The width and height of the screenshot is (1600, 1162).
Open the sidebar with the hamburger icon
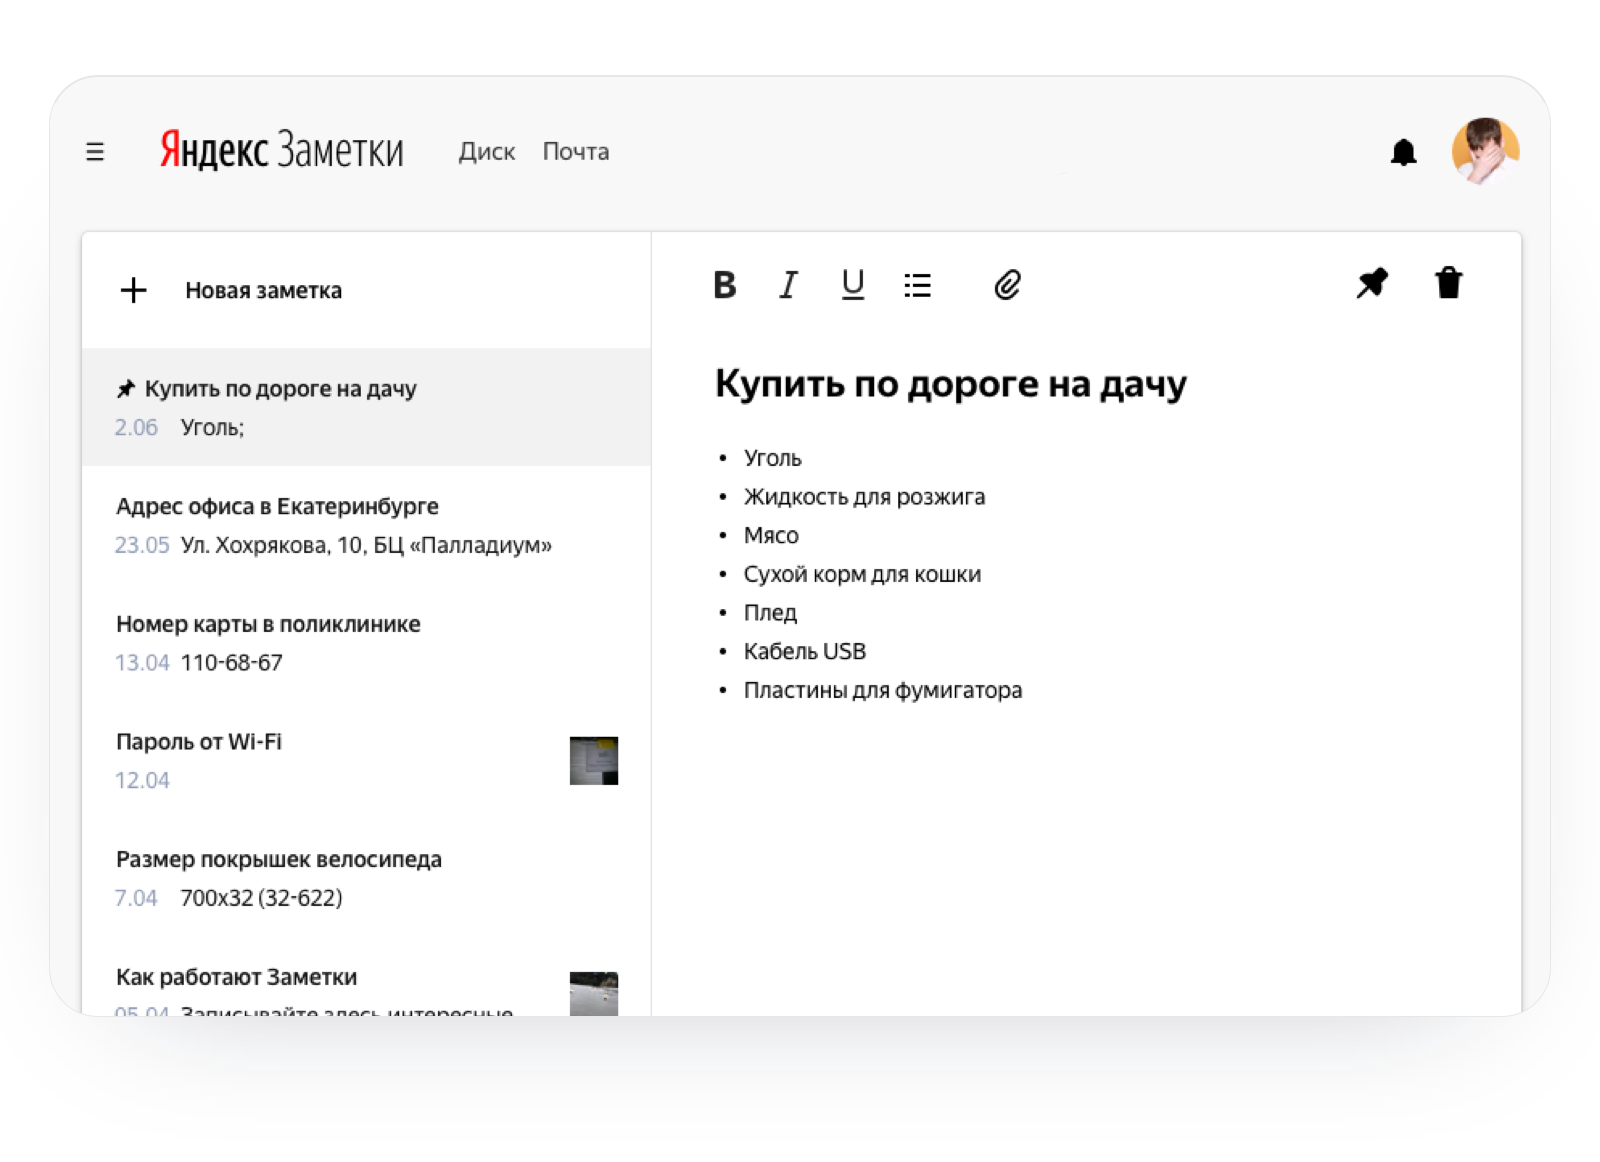95,151
